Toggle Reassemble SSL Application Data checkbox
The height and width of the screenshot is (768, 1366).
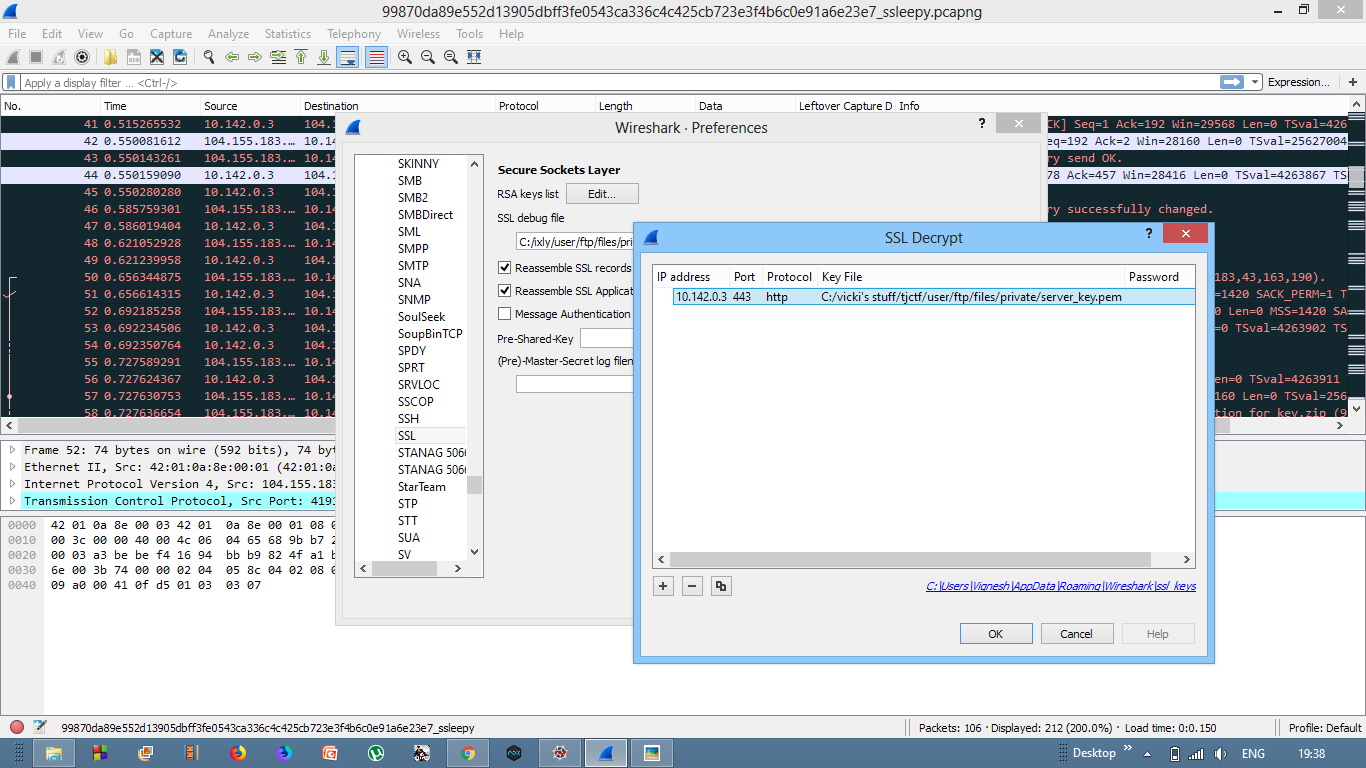click(x=505, y=290)
